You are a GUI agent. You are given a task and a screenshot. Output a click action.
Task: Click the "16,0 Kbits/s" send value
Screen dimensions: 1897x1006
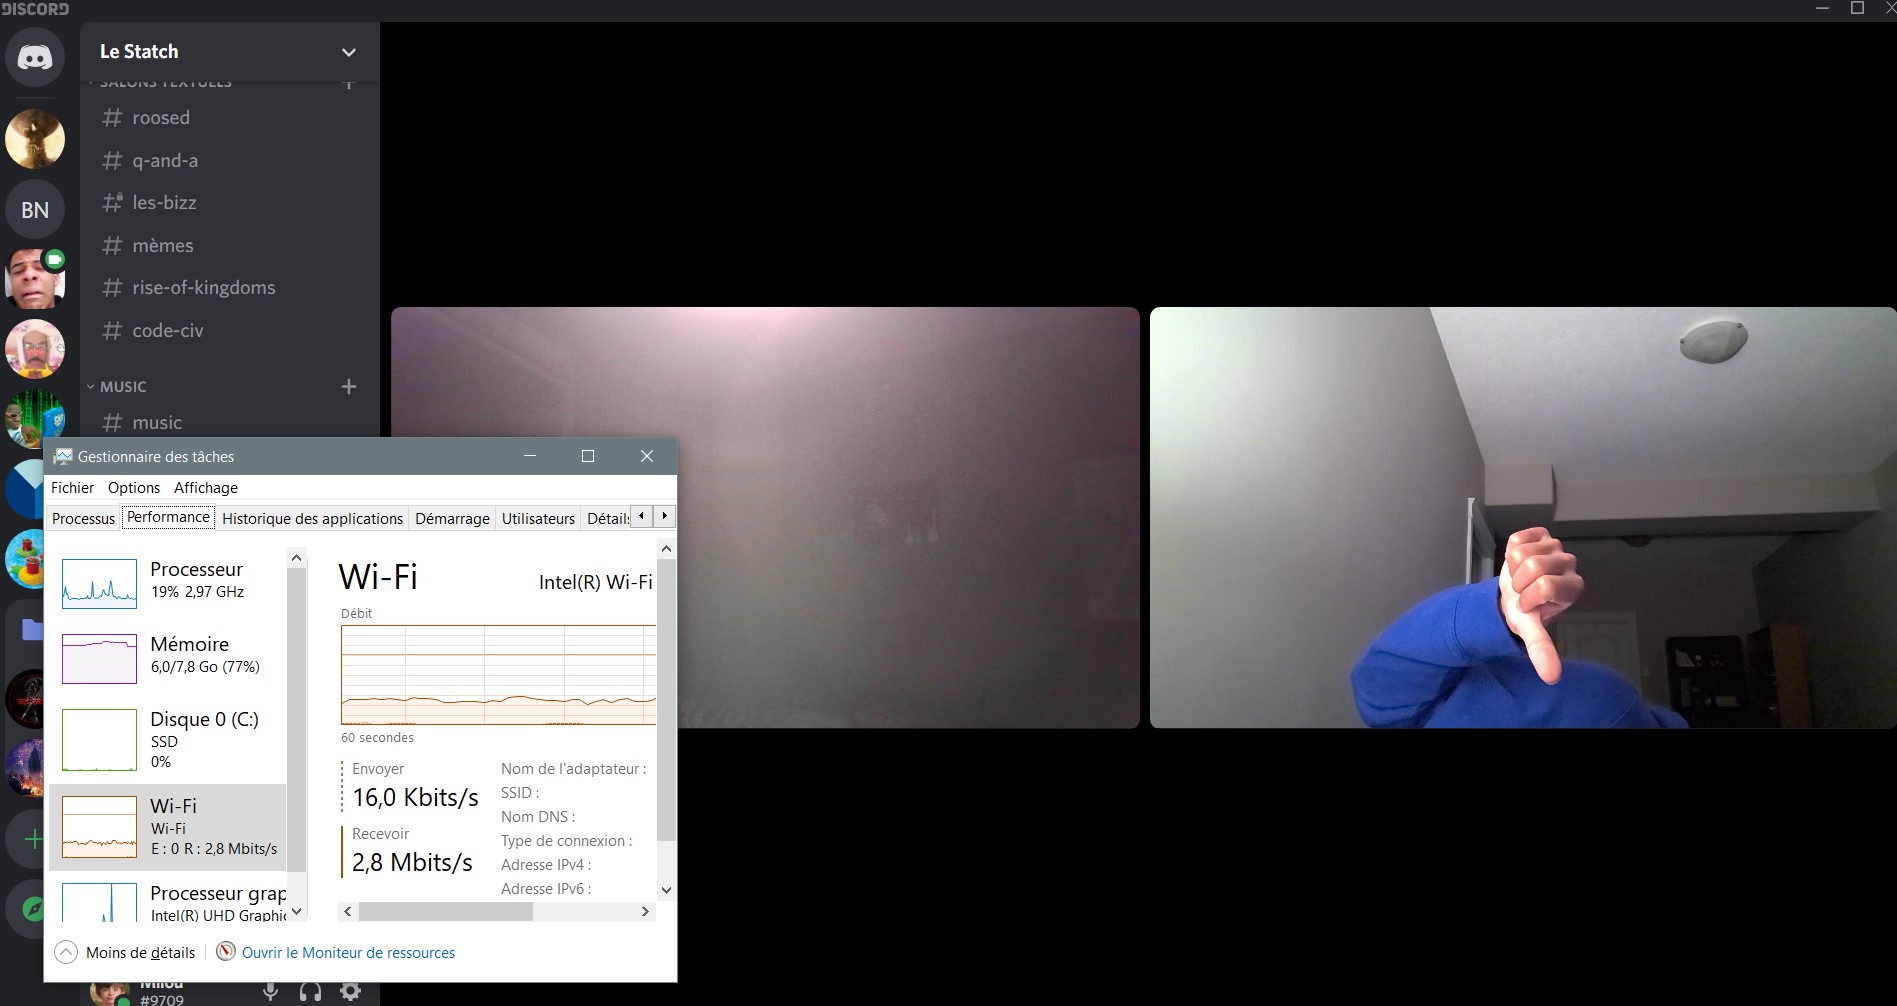coord(415,797)
